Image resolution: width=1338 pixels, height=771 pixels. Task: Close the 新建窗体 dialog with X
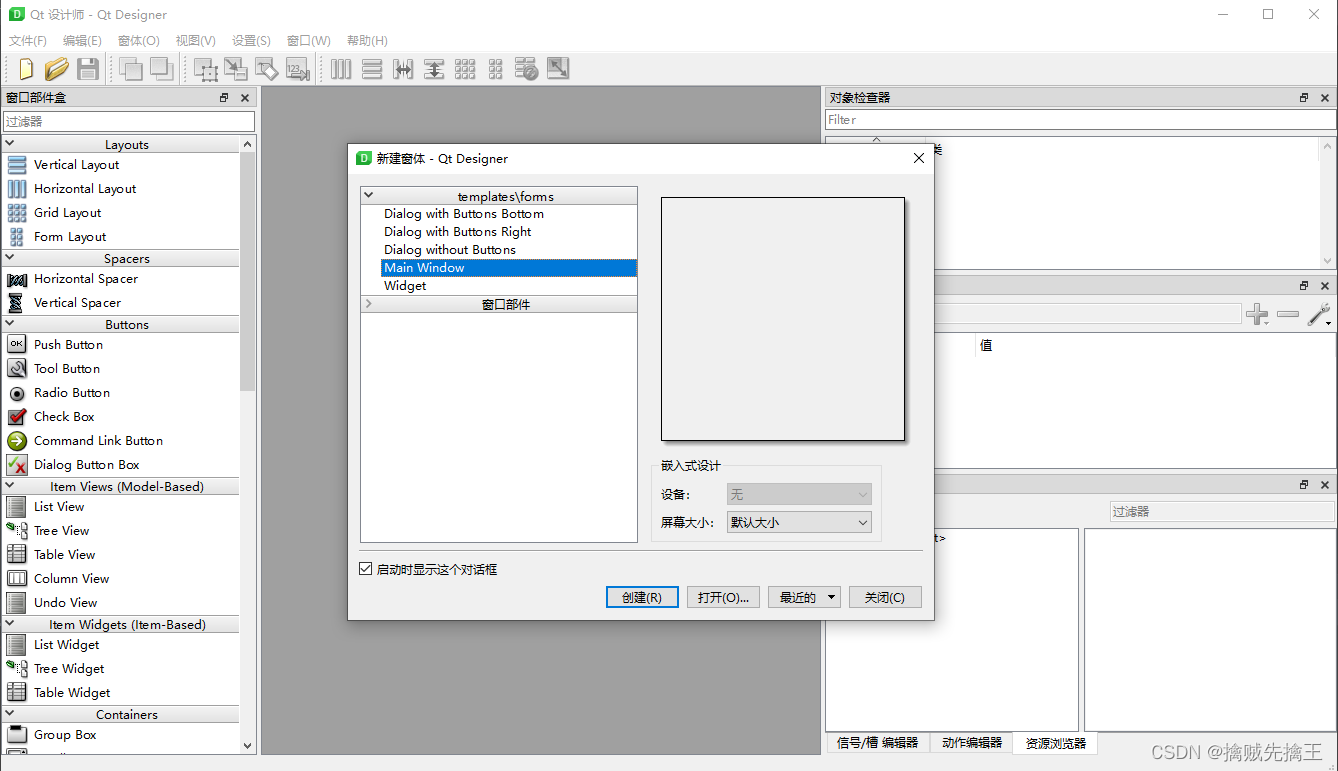pyautogui.click(x=919, y=158)
